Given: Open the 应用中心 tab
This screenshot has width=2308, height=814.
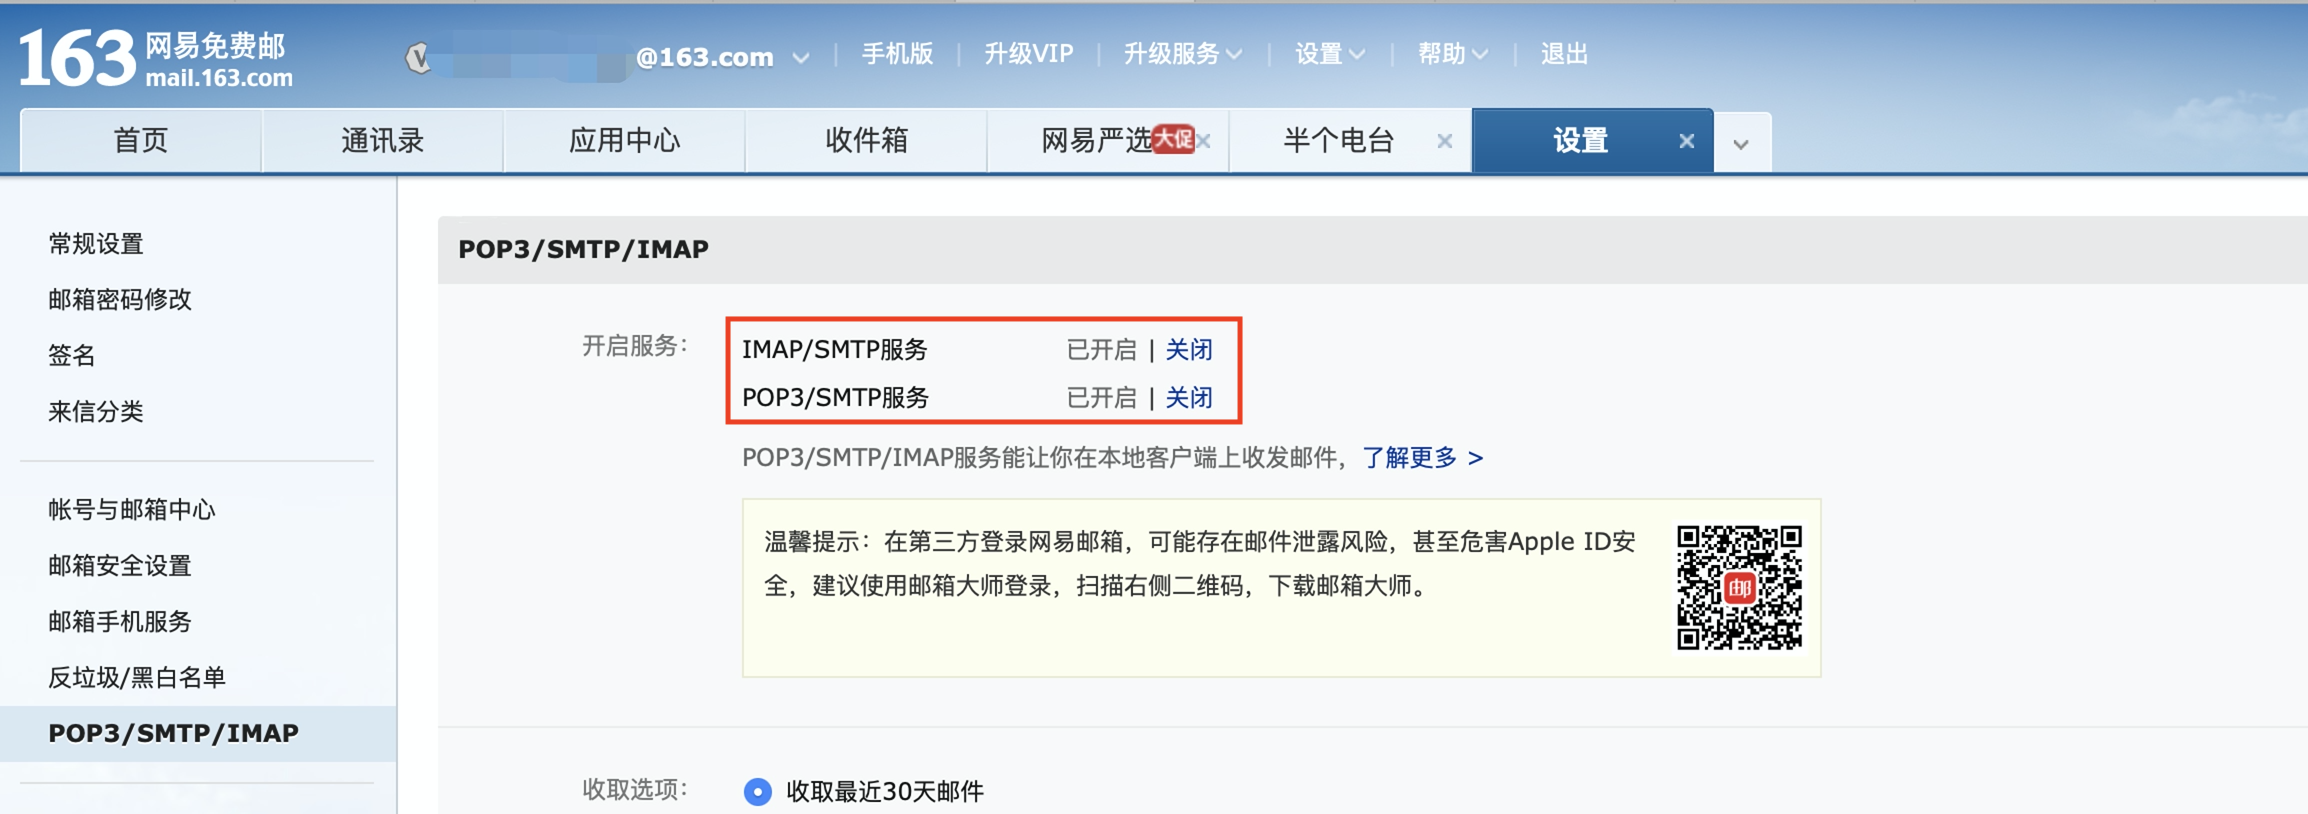Looking at the screenshot, I should pyautogui.click(x=625, y=140).
